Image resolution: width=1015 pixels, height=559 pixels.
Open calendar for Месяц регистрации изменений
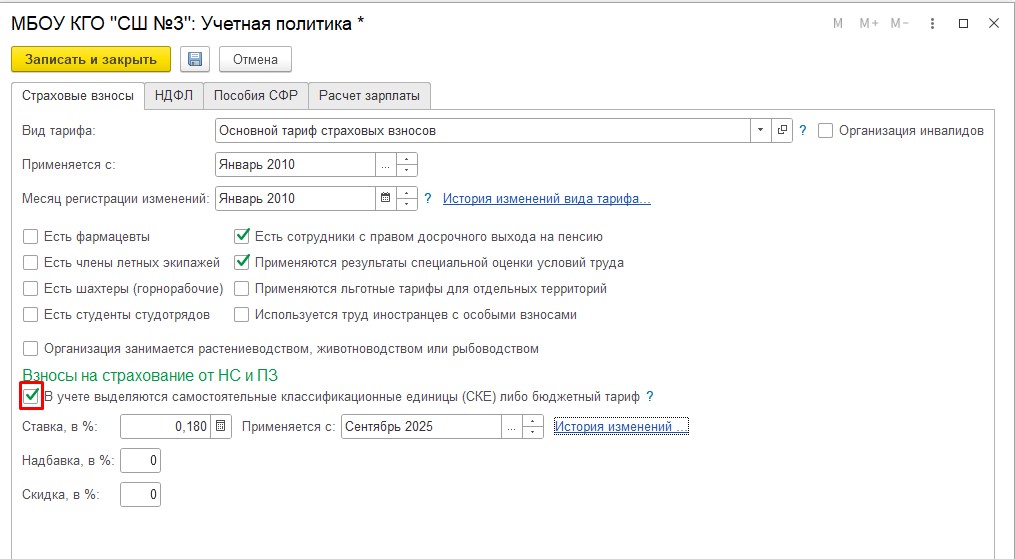pyautogui.click(x=386, y=198)
